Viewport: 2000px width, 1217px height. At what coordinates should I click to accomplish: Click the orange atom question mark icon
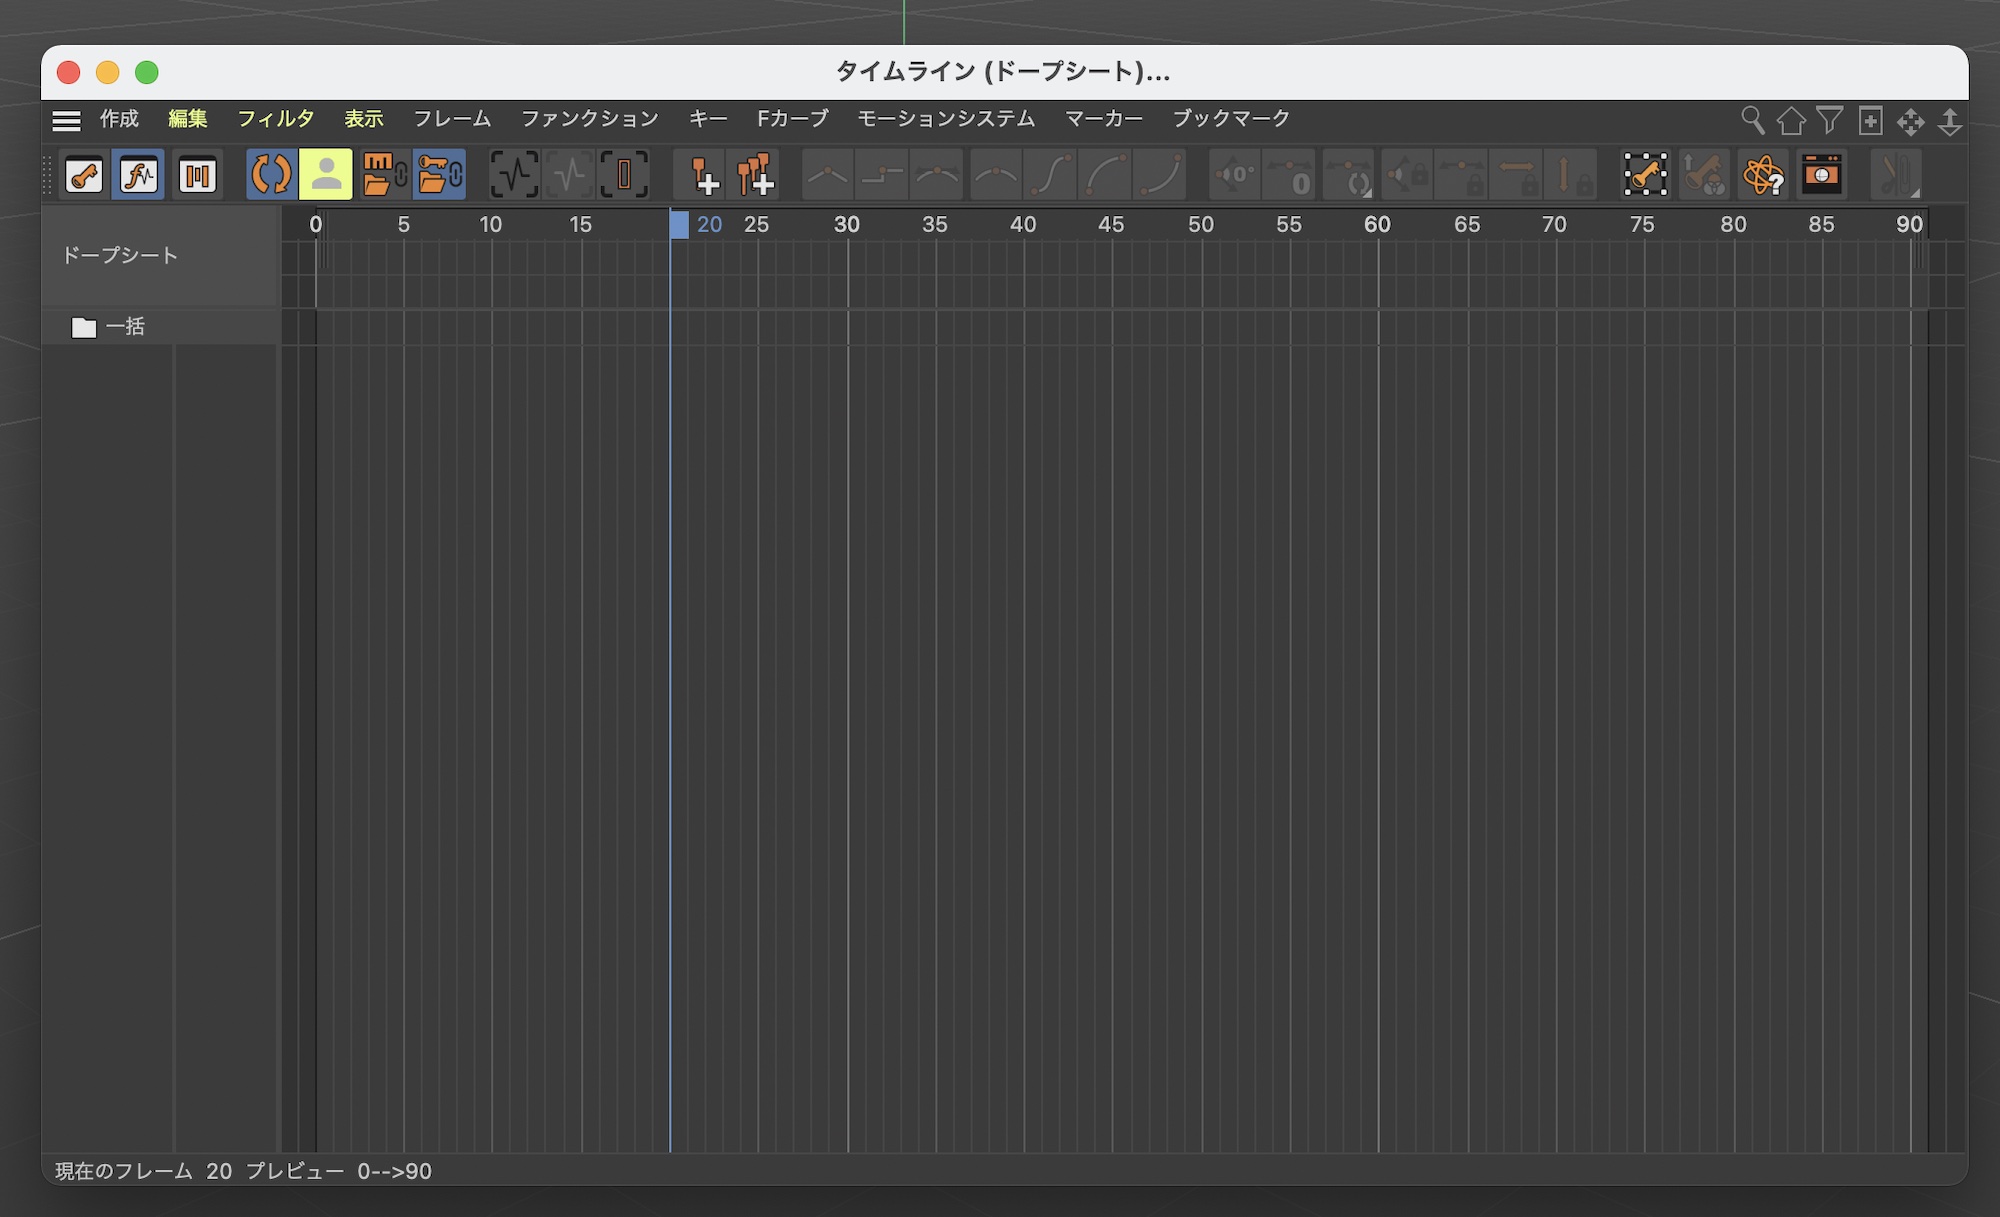(1763, 175)
